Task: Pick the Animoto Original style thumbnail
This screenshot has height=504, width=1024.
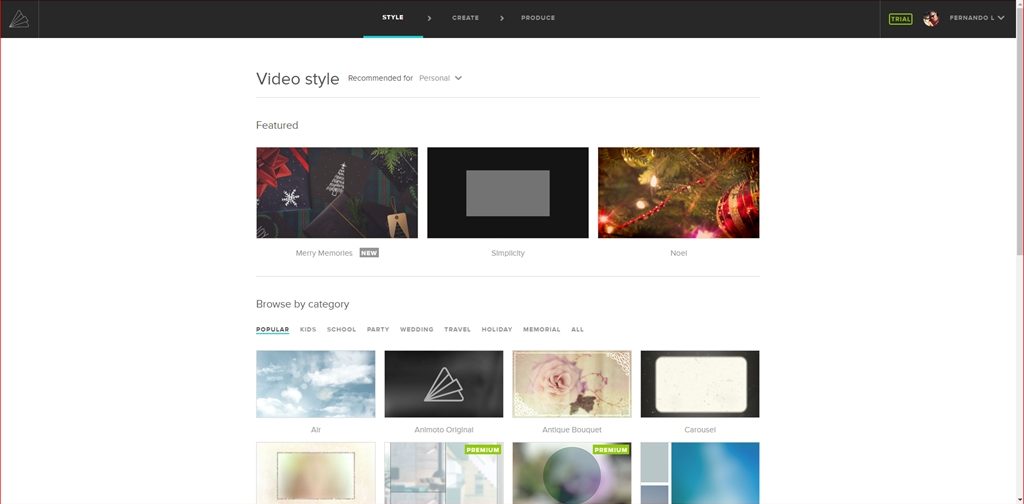Action: pos(444,384)
